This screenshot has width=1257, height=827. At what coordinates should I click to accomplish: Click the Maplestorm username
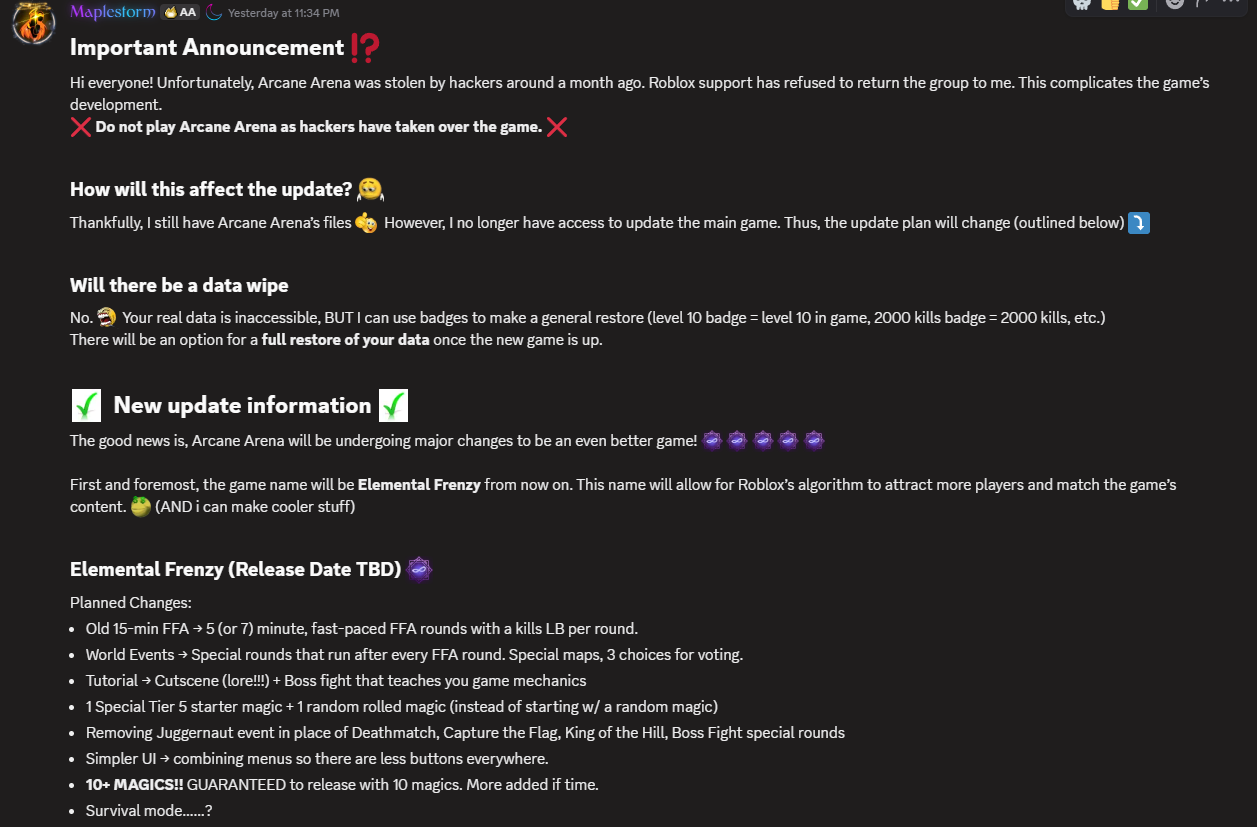[x=112, y=12]
